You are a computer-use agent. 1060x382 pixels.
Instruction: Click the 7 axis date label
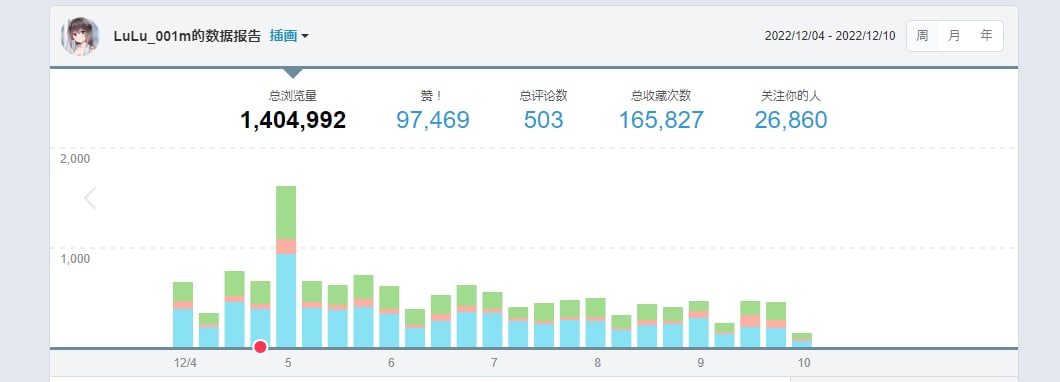click(x=494, y=363)
